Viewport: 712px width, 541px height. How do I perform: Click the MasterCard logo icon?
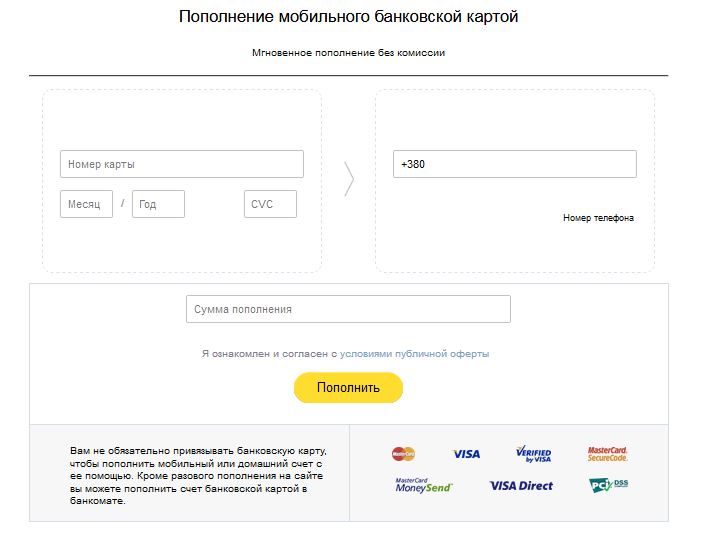[x=403, y=454]
